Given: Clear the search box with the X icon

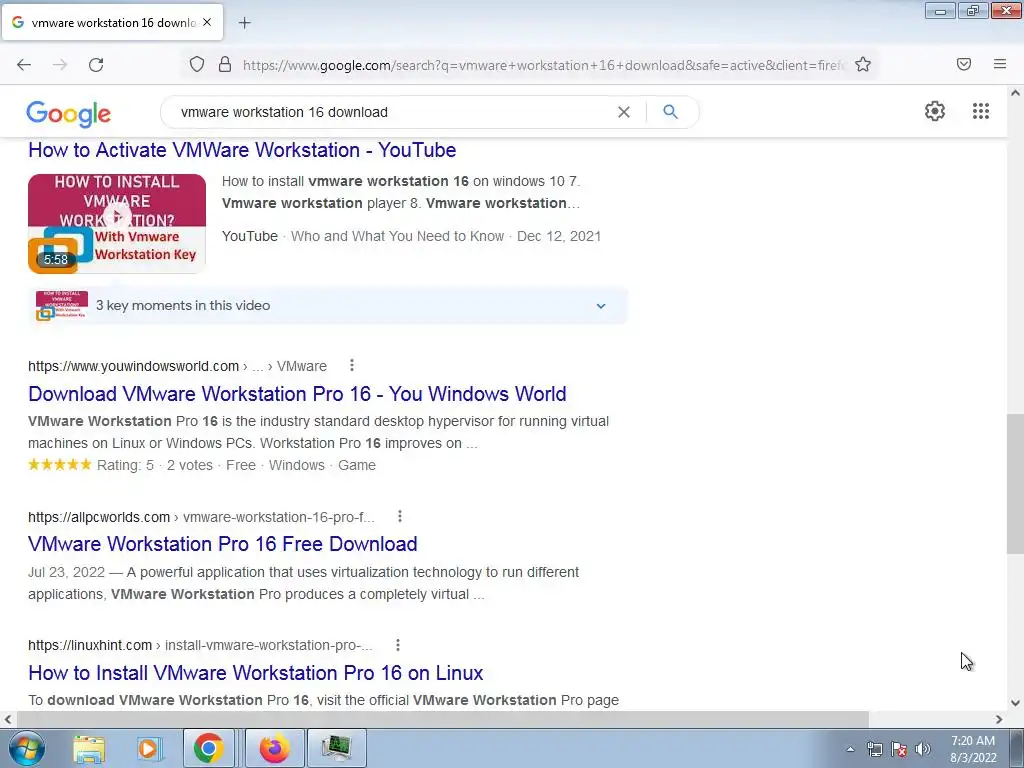Looking at the screenshot, I should click(x=624, y=112).
